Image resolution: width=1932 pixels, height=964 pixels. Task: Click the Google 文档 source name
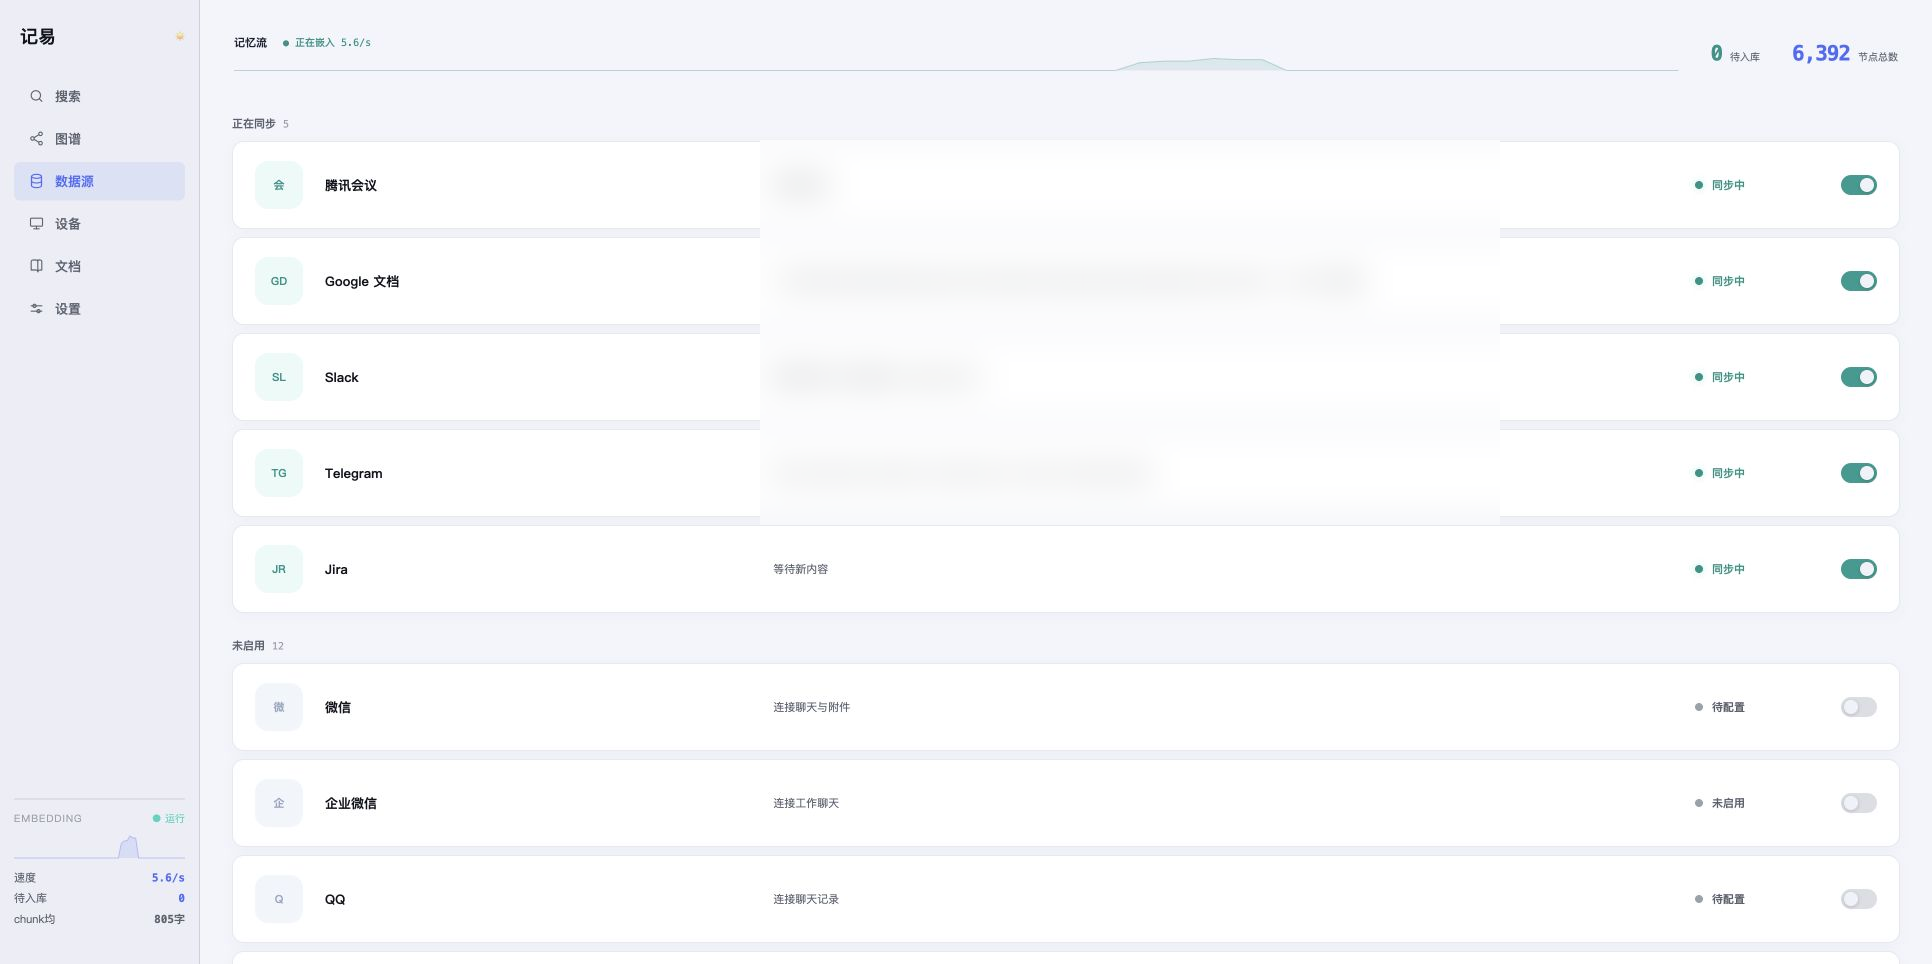point(362,281)
